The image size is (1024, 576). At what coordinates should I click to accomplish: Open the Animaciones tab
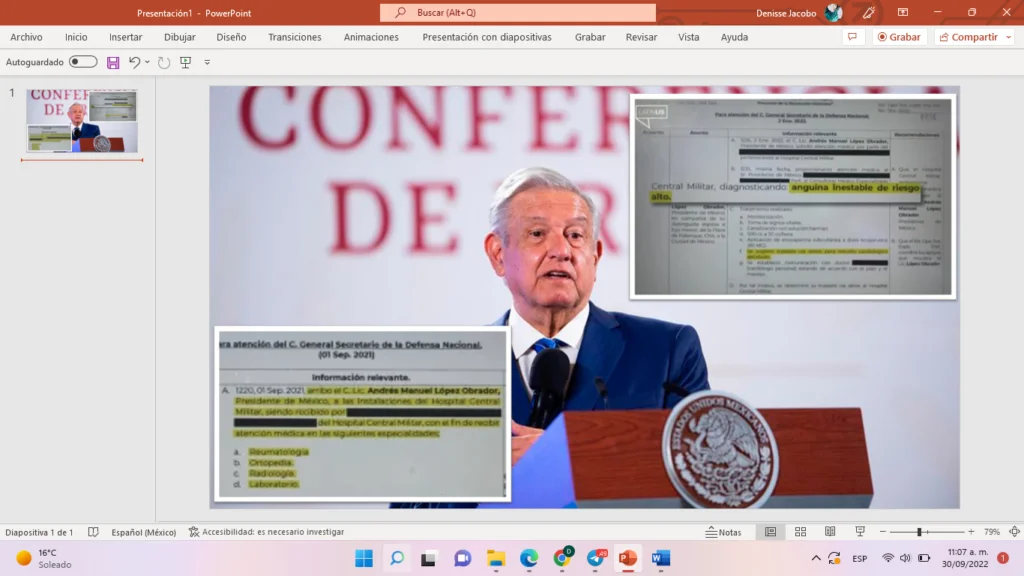[371, 37]
